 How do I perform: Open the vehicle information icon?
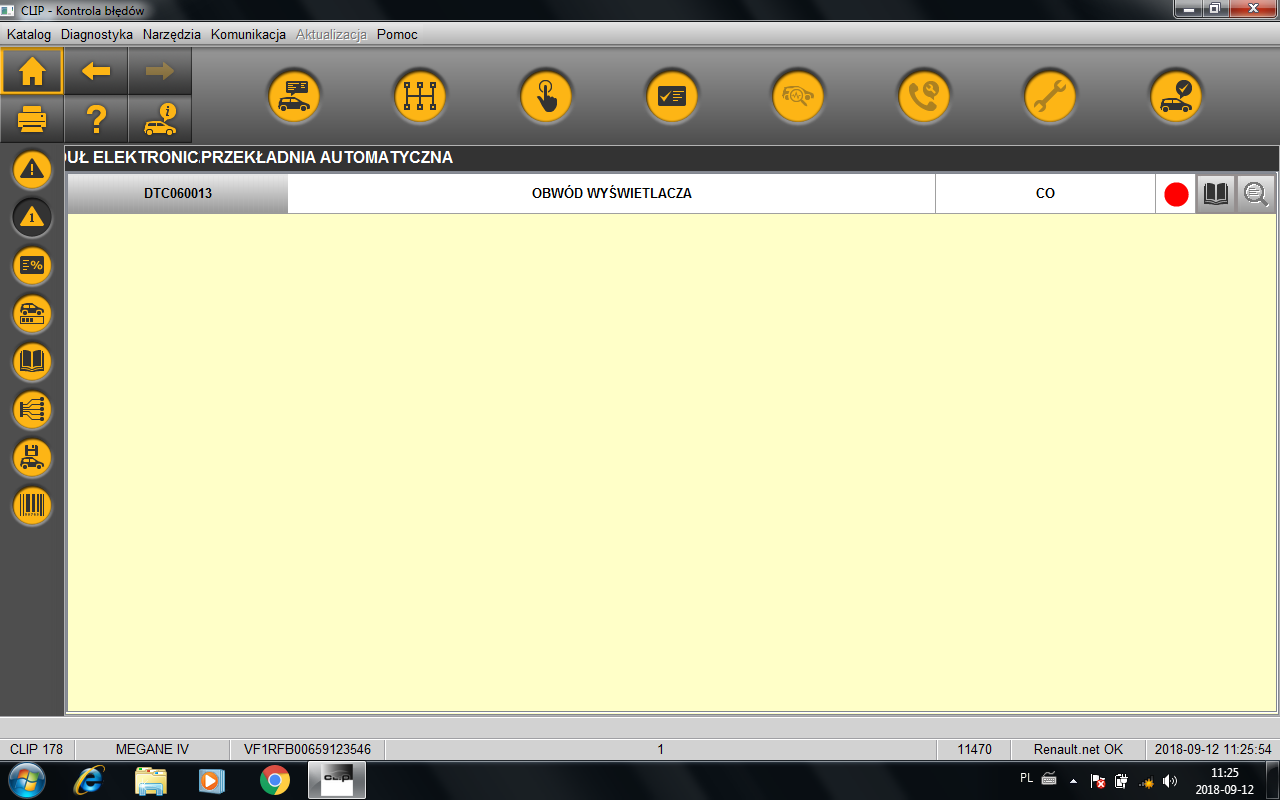[x=160, y=120]
